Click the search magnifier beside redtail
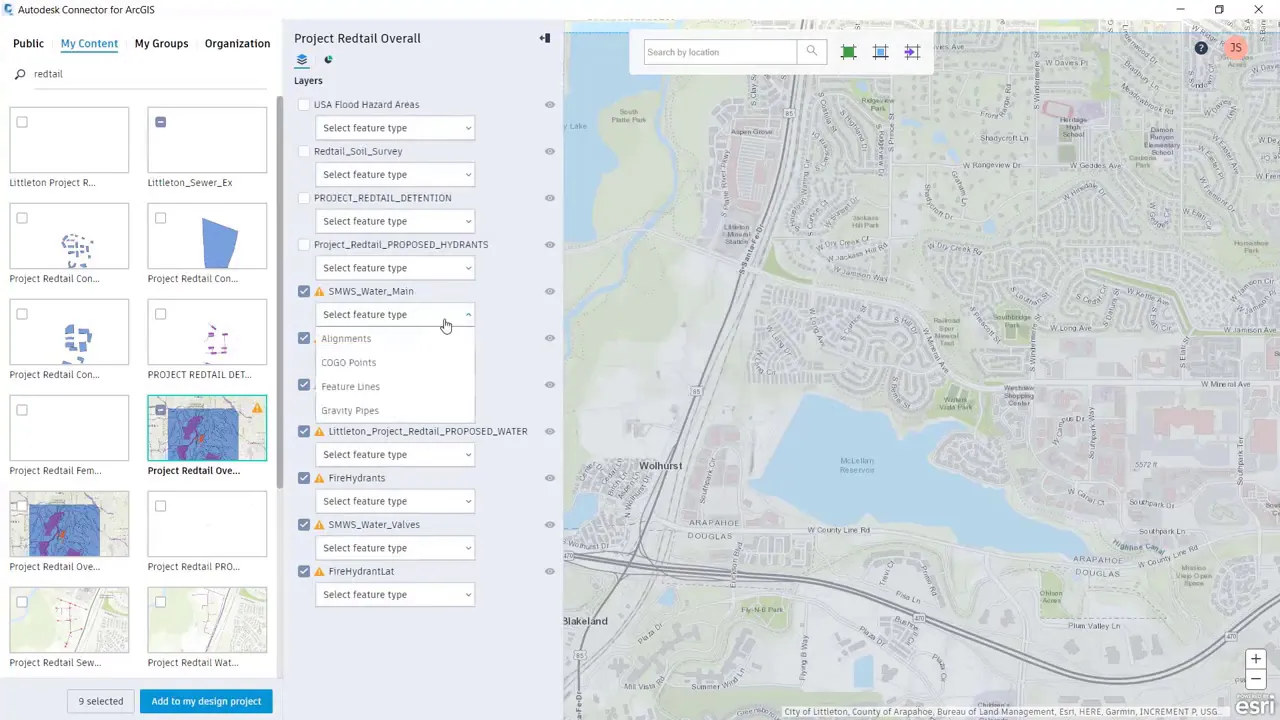 (x=20, y=74)
